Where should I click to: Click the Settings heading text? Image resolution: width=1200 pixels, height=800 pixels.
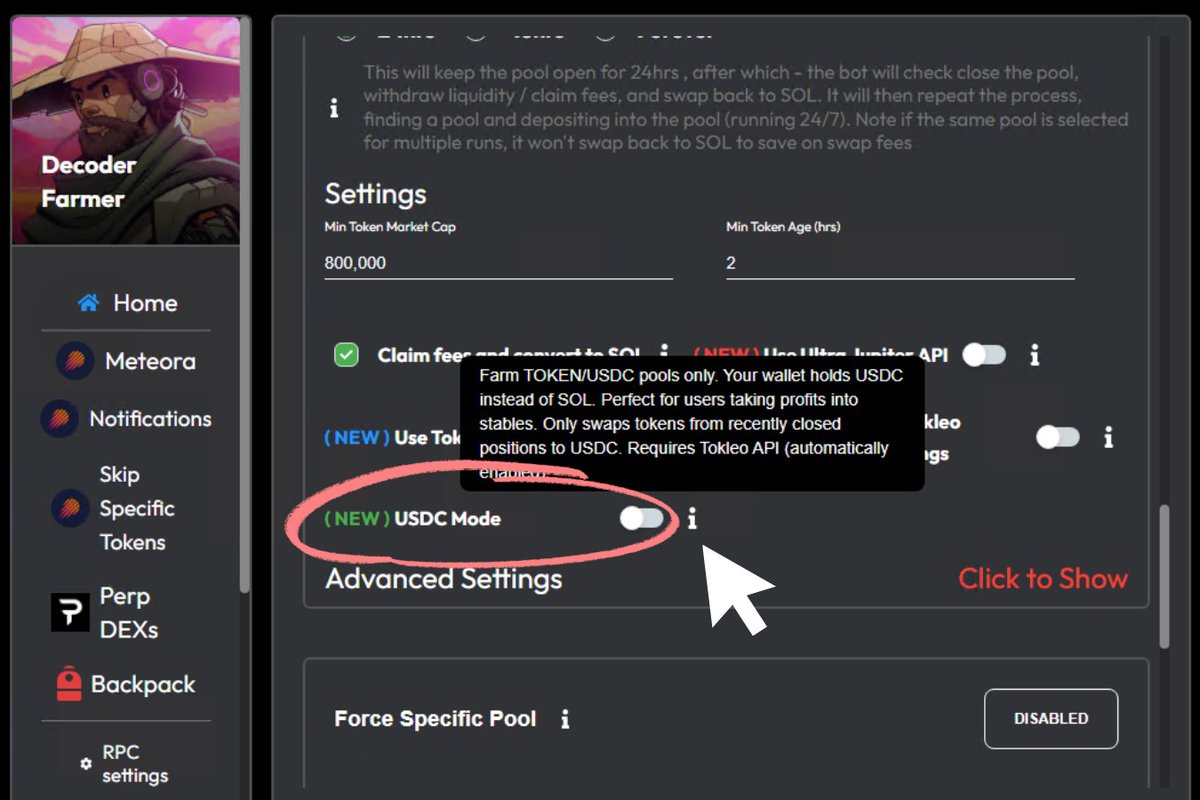coord(376,193)
